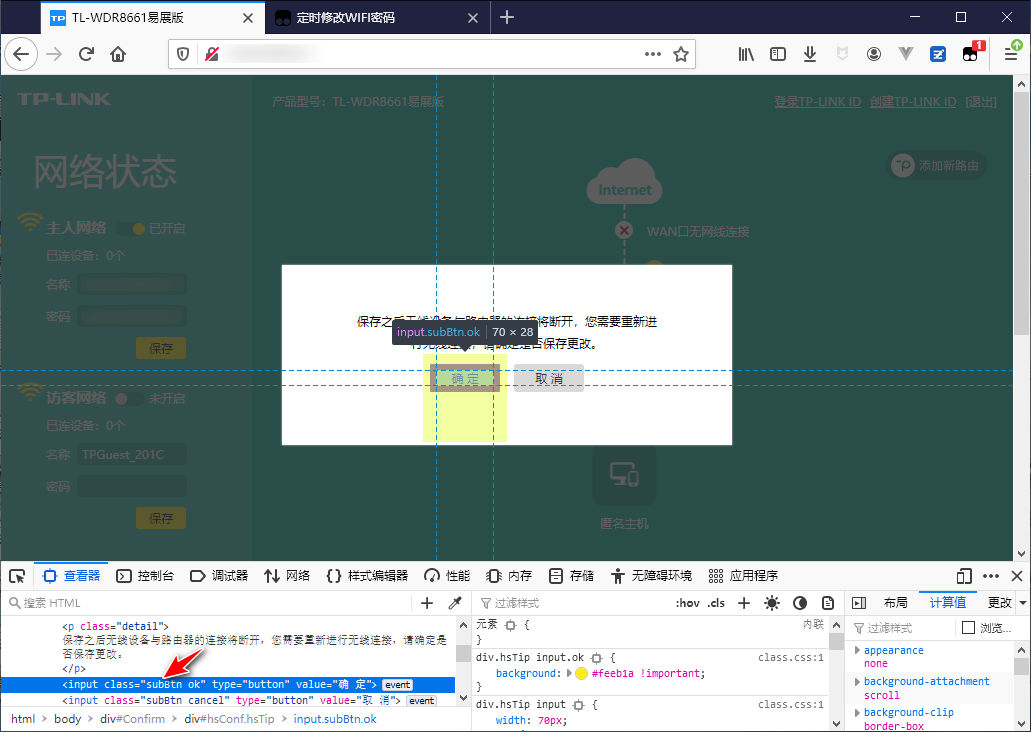This screenshot has width=1031, height=732.
Task: Switch to the 网络 Network tab
Action: tap(287, 576)
